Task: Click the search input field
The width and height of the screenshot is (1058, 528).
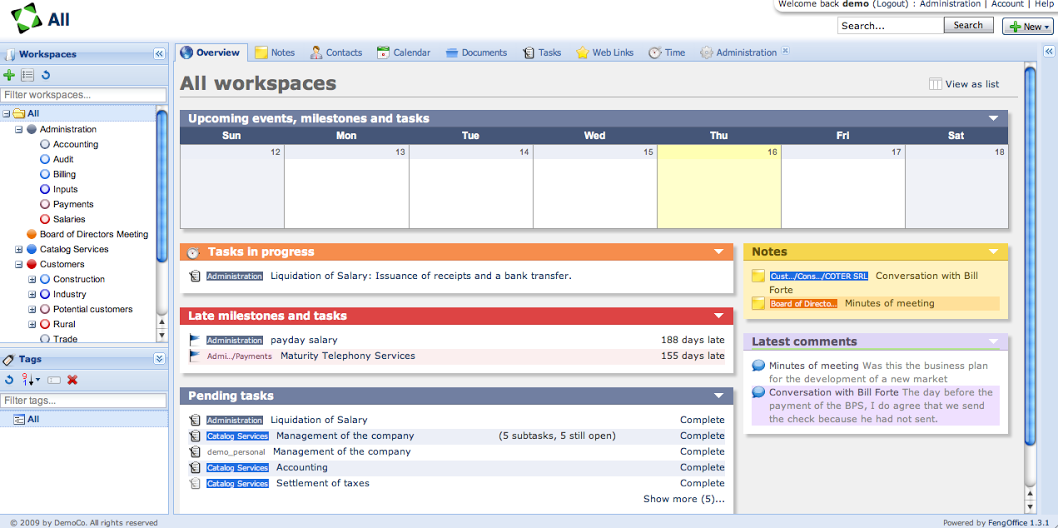Action: click(x=890, y=26)
